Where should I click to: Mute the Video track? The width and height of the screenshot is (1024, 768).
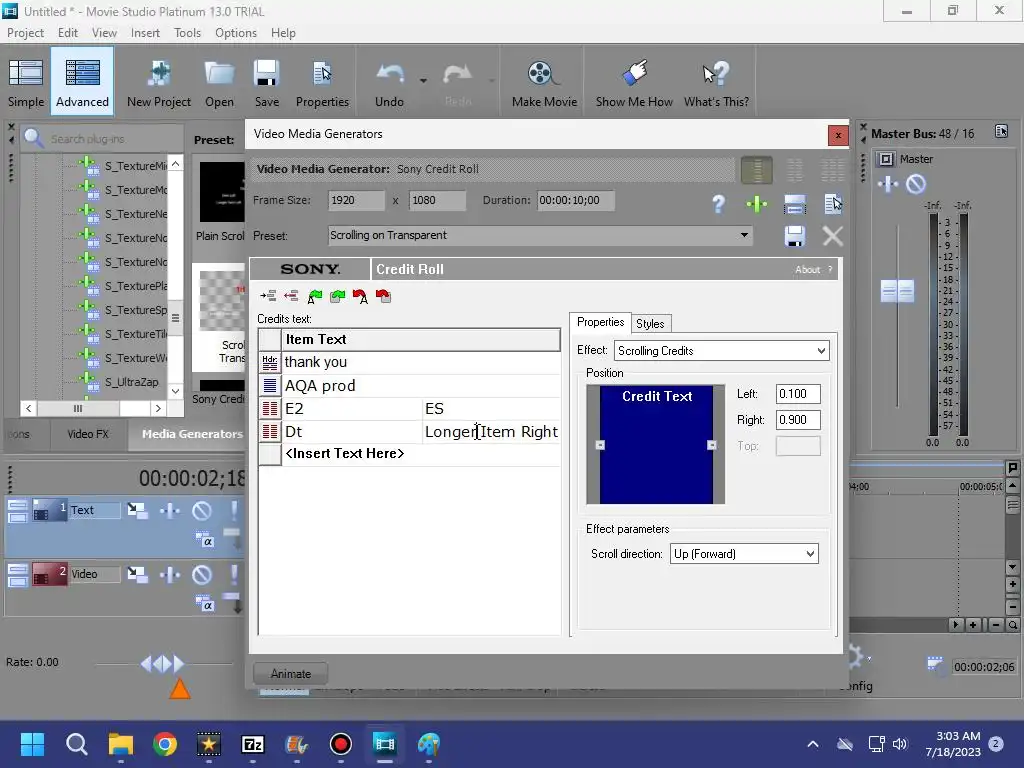pos(202,574)
